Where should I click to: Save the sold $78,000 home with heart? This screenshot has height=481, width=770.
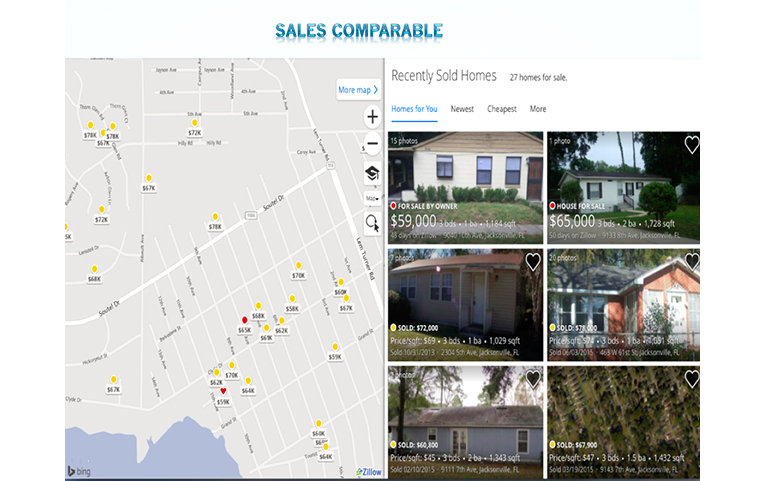point(691,262)
